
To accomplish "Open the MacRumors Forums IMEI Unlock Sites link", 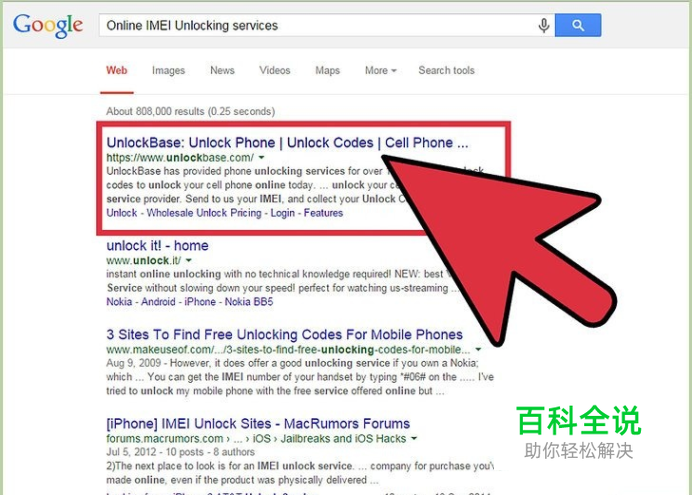I will tap(258, 424).
